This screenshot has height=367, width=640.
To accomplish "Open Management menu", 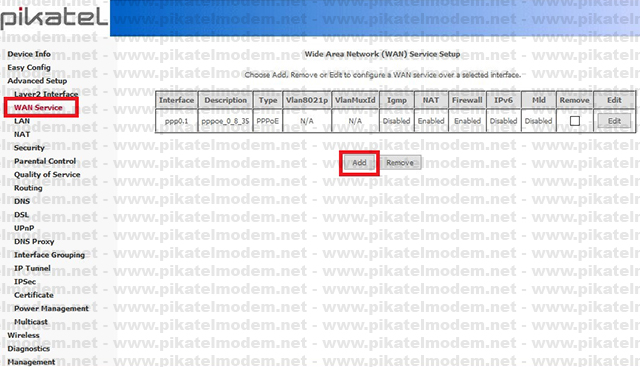I will point(31,362).
